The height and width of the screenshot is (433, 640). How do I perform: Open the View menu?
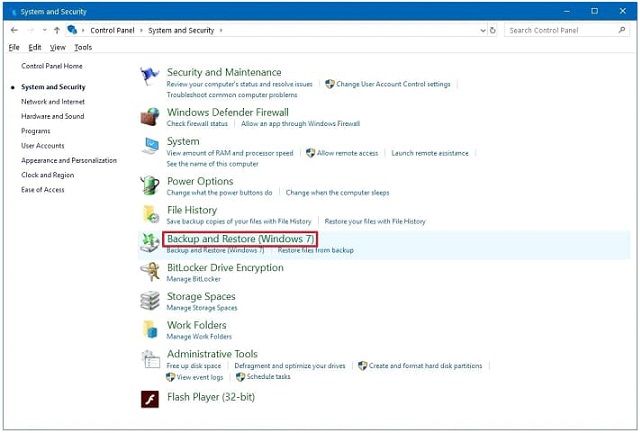(58, 47)
